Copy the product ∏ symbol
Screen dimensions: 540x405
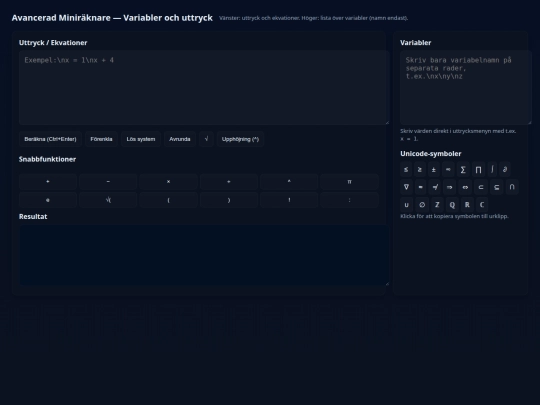pyautogui.click(x=478, y=169)
